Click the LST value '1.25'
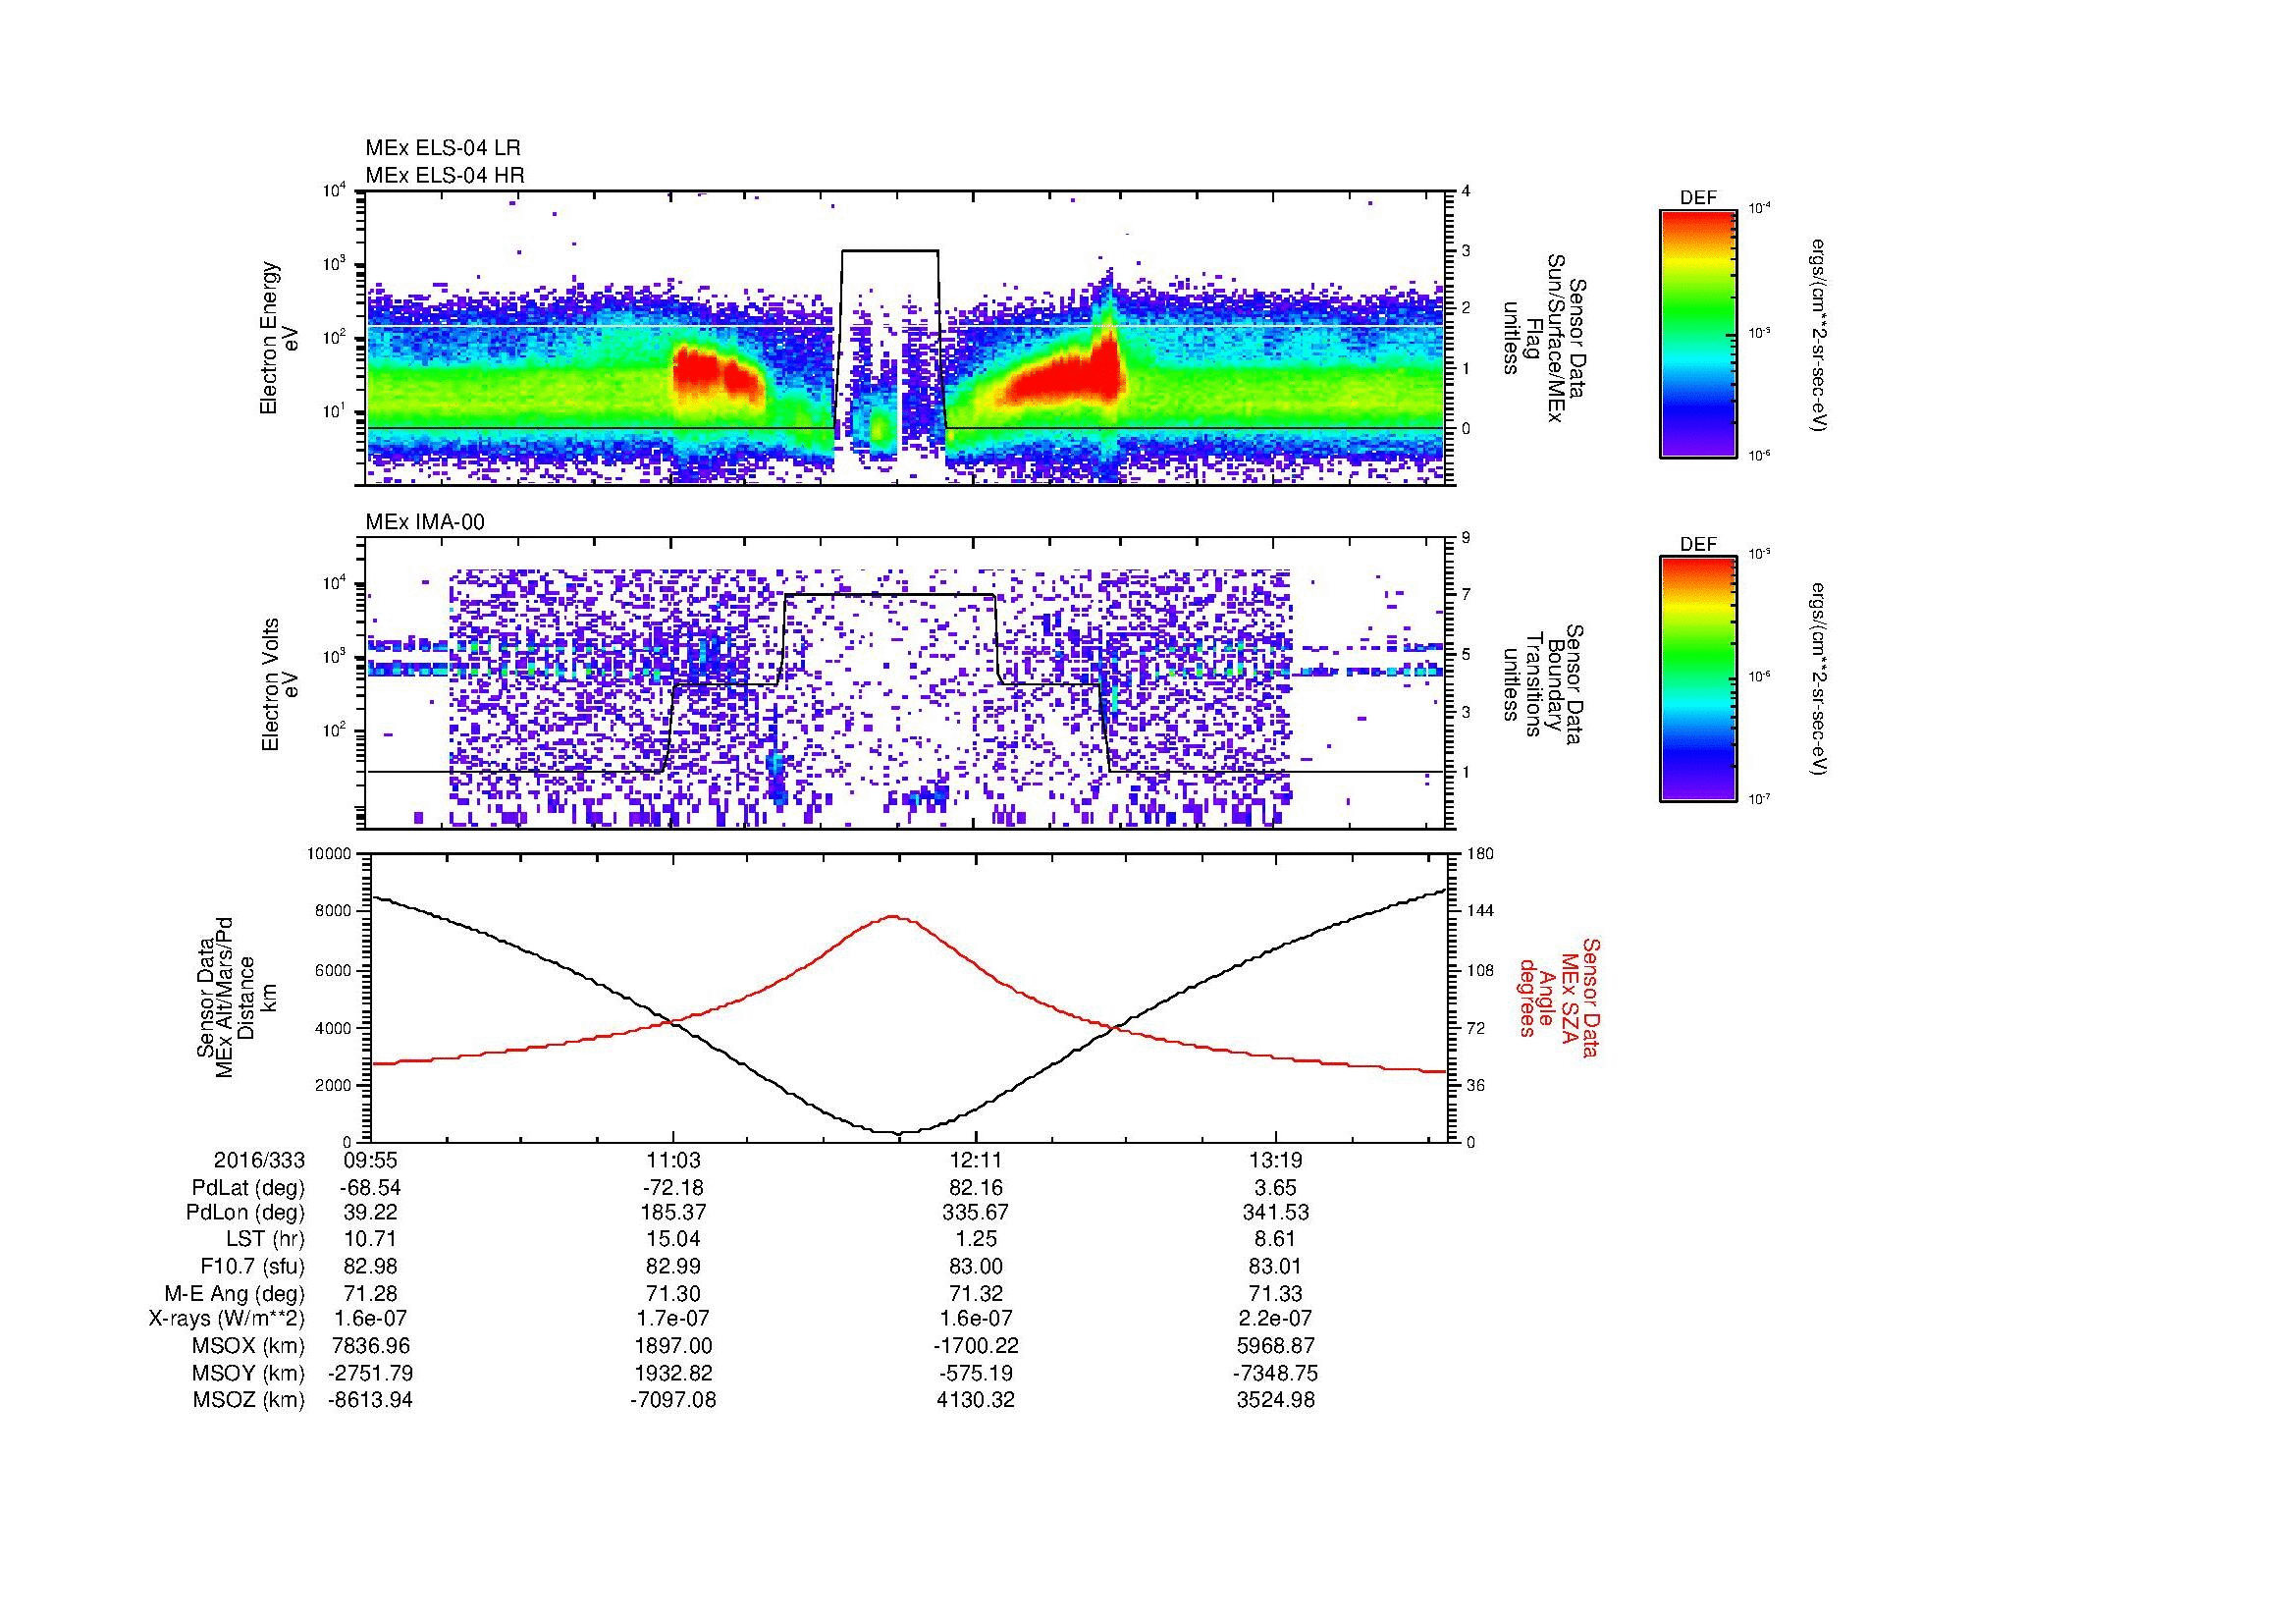Viewport: 2296px width, 1623px height. coord(976,1239)
